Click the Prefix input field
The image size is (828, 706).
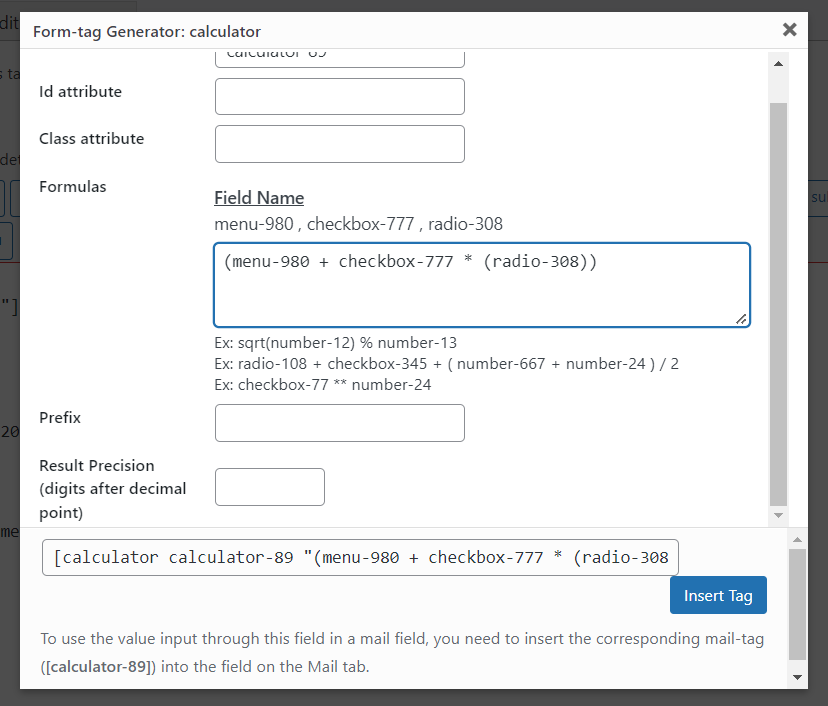point(340,423)
